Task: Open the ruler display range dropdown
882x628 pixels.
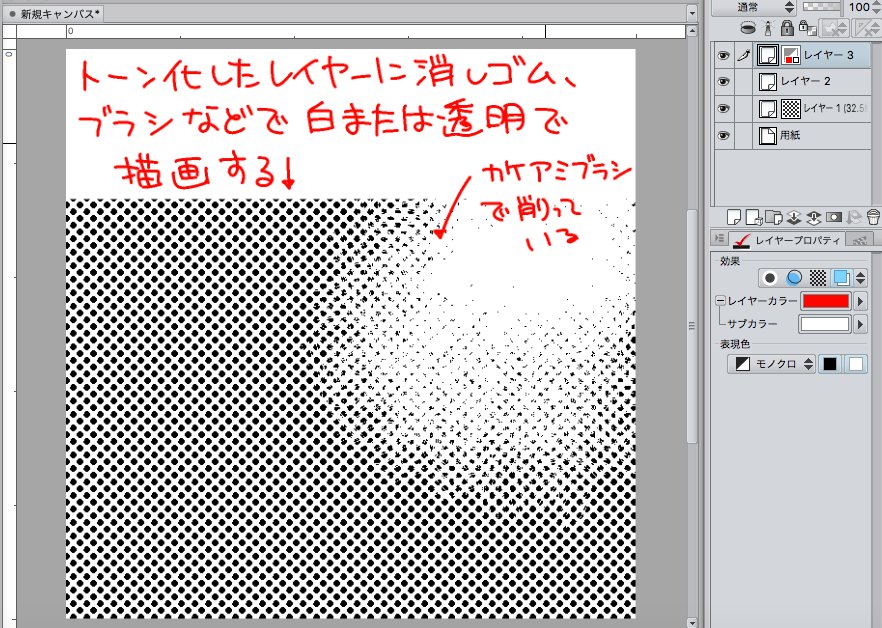Action: coord(867,28)
